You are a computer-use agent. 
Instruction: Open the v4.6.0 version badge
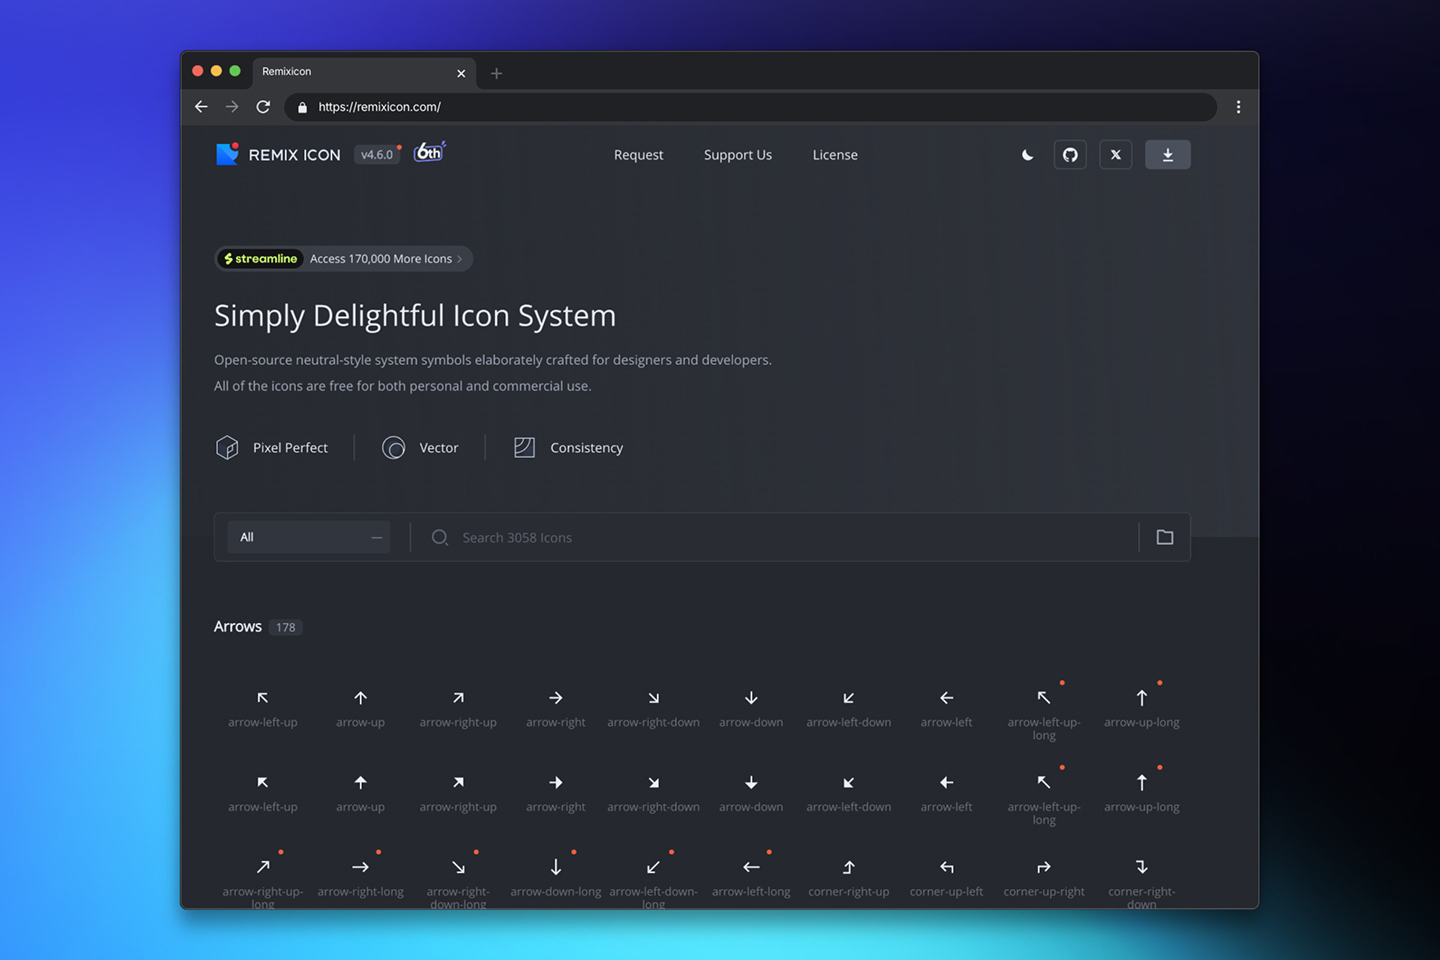point(377,155)
